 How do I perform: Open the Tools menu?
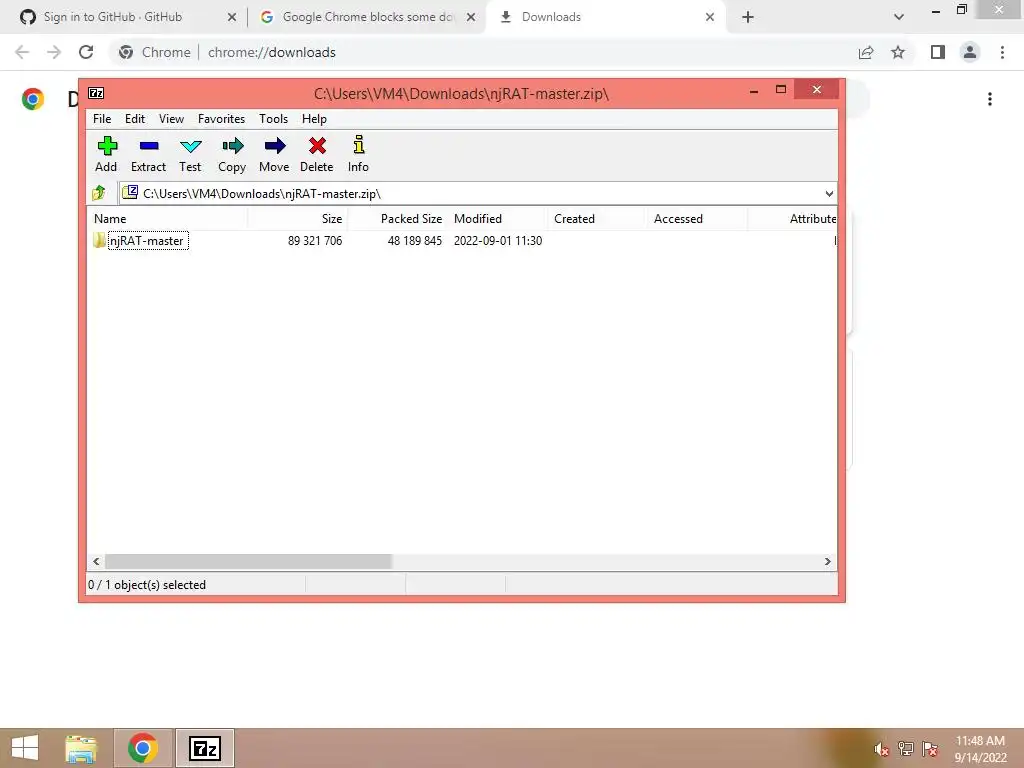pos(273,119)
